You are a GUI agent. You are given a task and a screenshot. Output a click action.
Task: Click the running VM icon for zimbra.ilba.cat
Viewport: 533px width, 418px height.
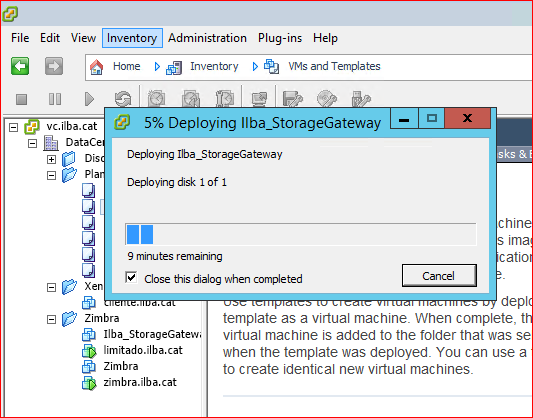pos(89,383)
